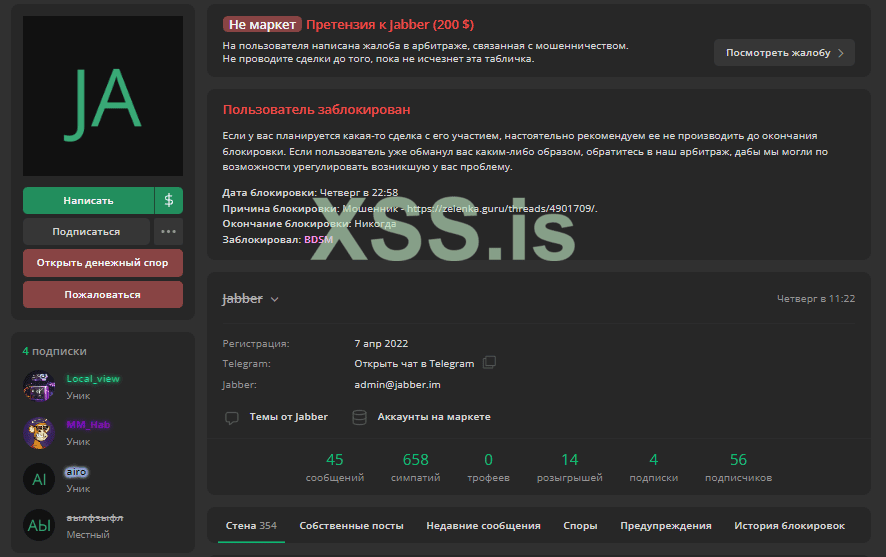Open Темы от Jabber link
Image resolution: width=886 pixels, height=557 pixels.
[x=289, y=417]
